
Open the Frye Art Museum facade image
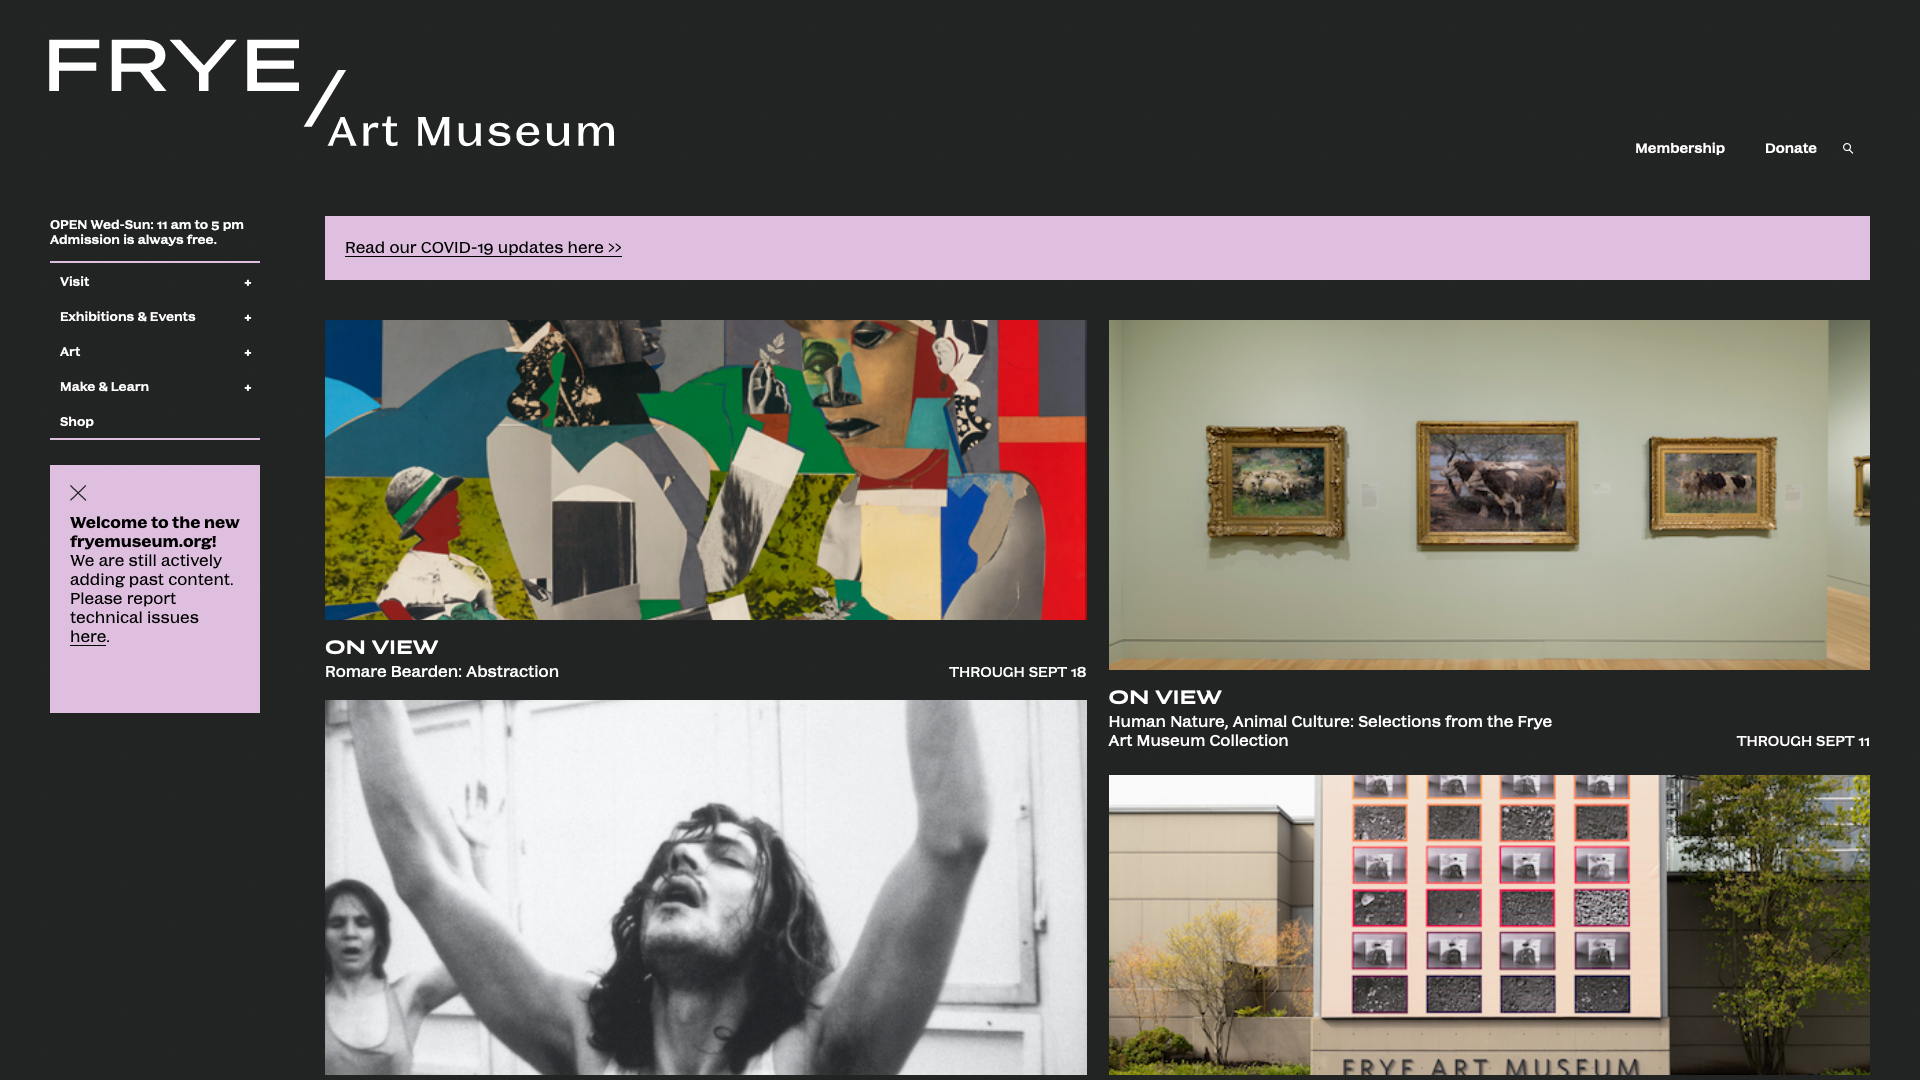coord(1489,925)
